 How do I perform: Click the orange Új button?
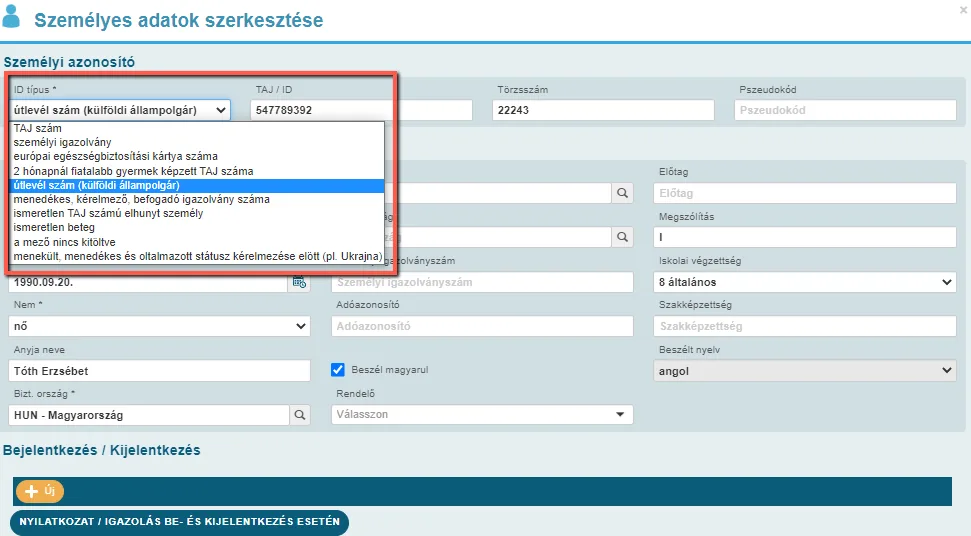point(40,491)
